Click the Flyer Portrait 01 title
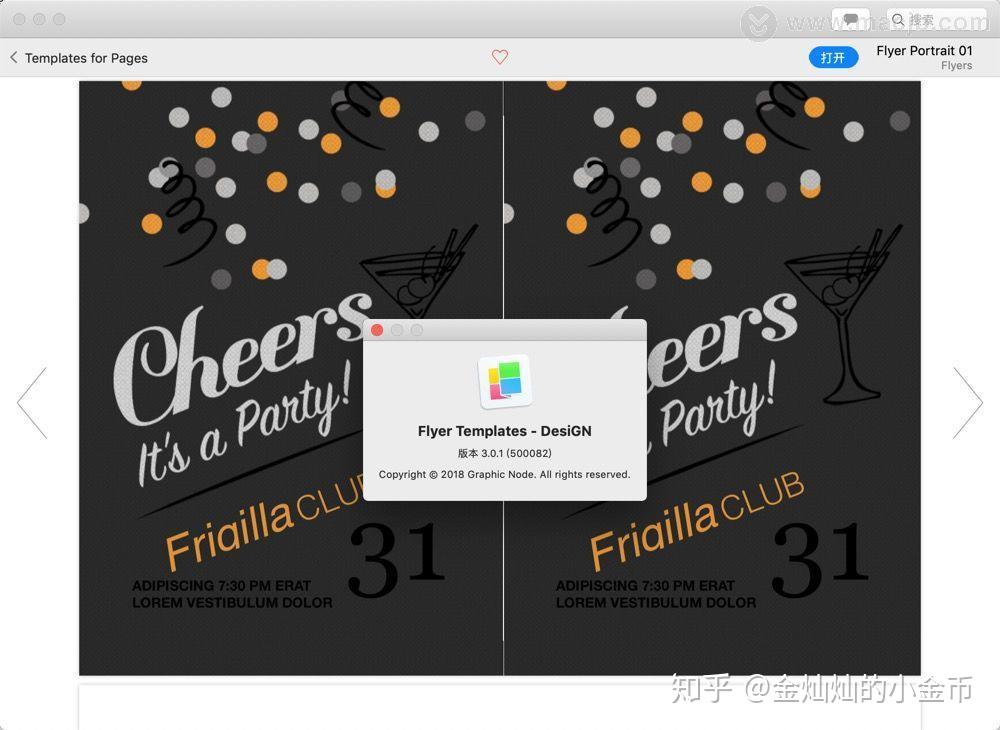 click(924, 50)
